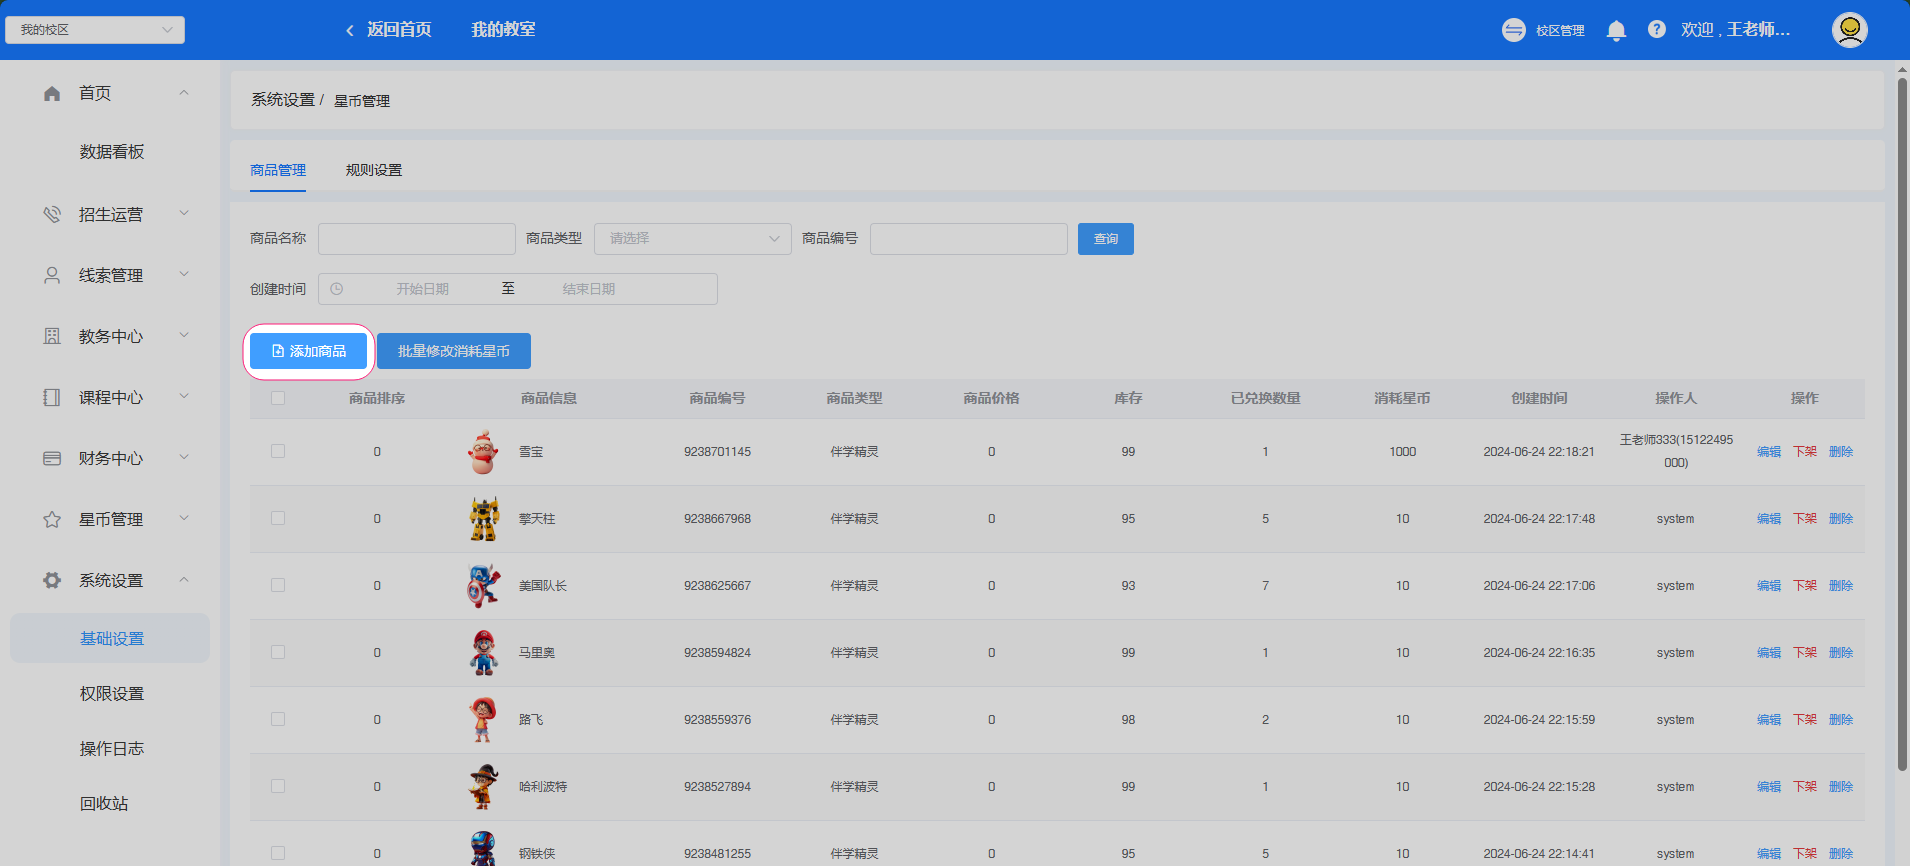Screen dimensions: 1910x866
Task: Click the system settings gear icon
Action: 52,580
